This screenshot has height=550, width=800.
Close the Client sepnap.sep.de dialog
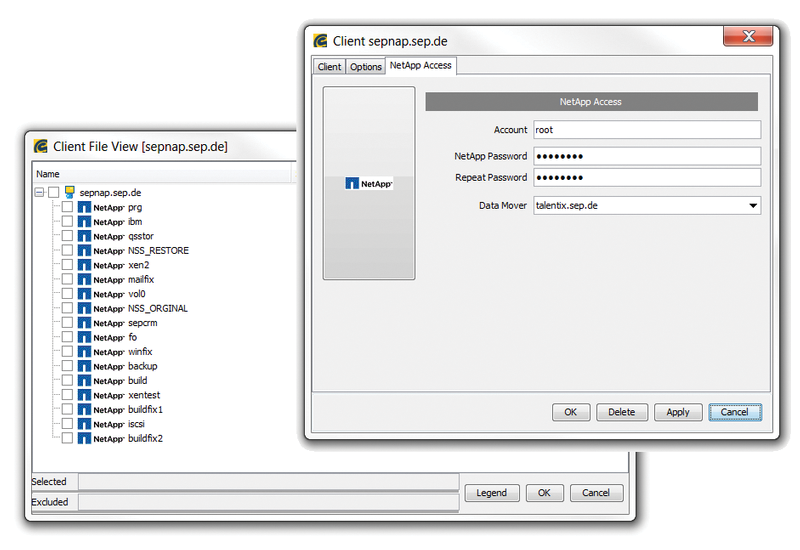(748, 36)
